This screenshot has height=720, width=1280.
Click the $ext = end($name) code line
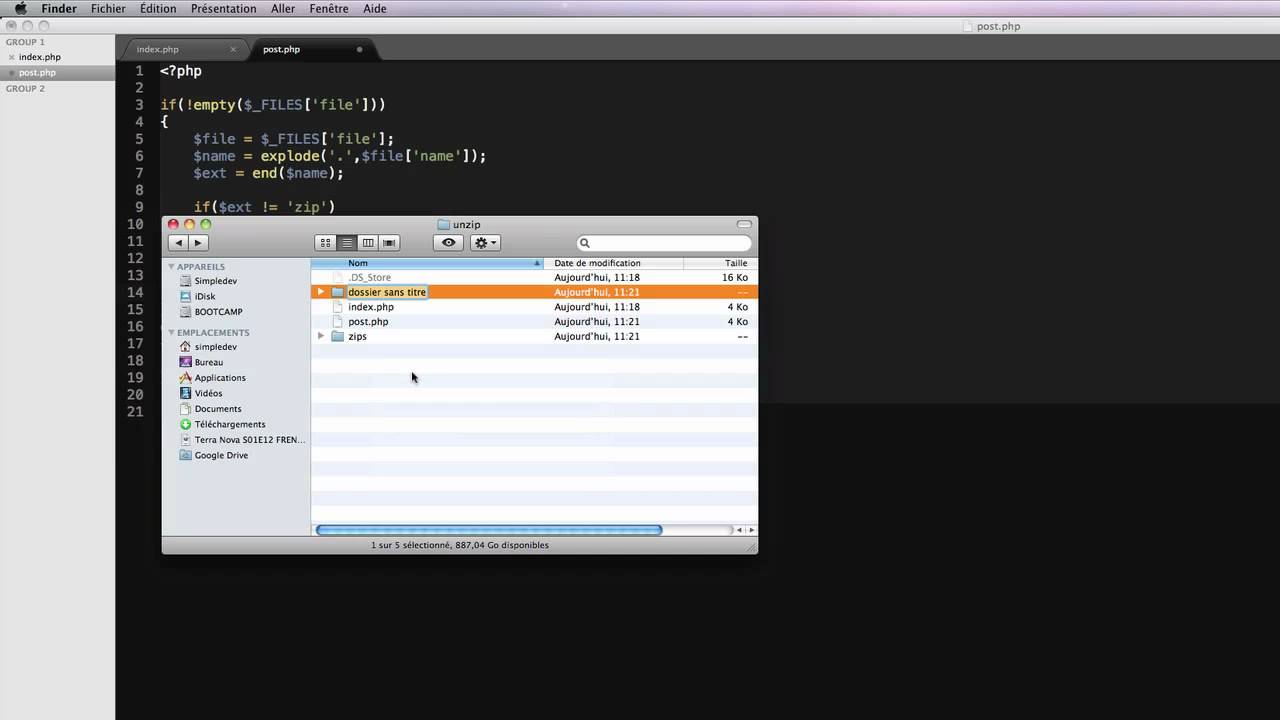268,173
